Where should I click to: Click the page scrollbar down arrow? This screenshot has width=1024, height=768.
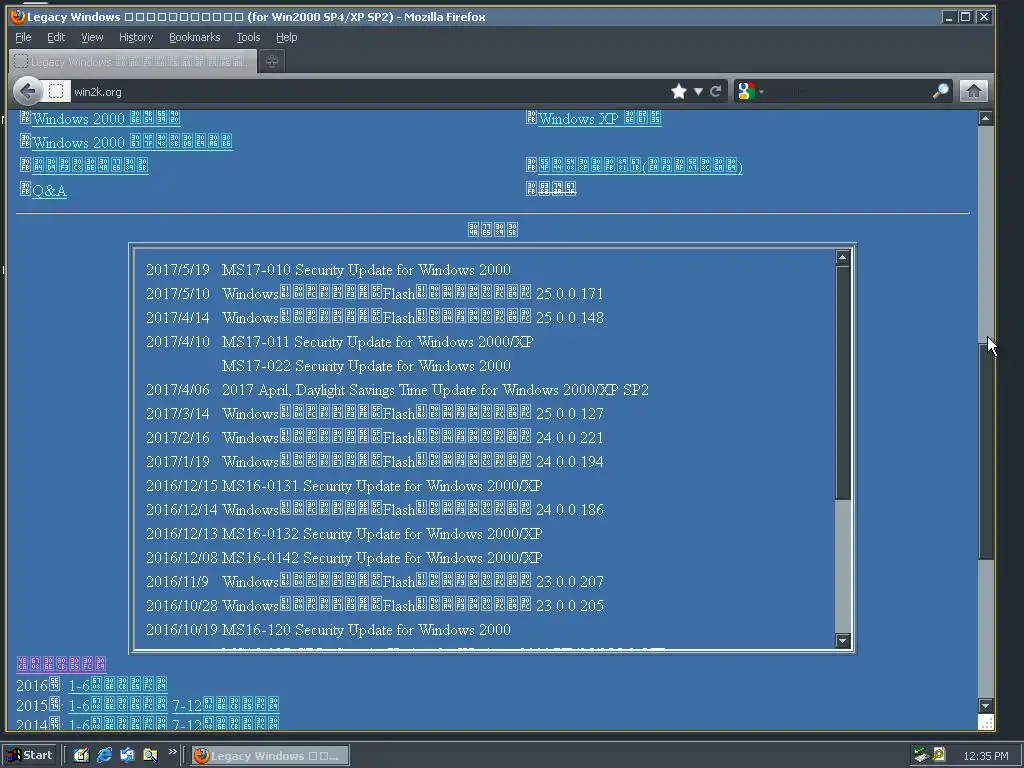pyautogui.click(x=985, y=705)
